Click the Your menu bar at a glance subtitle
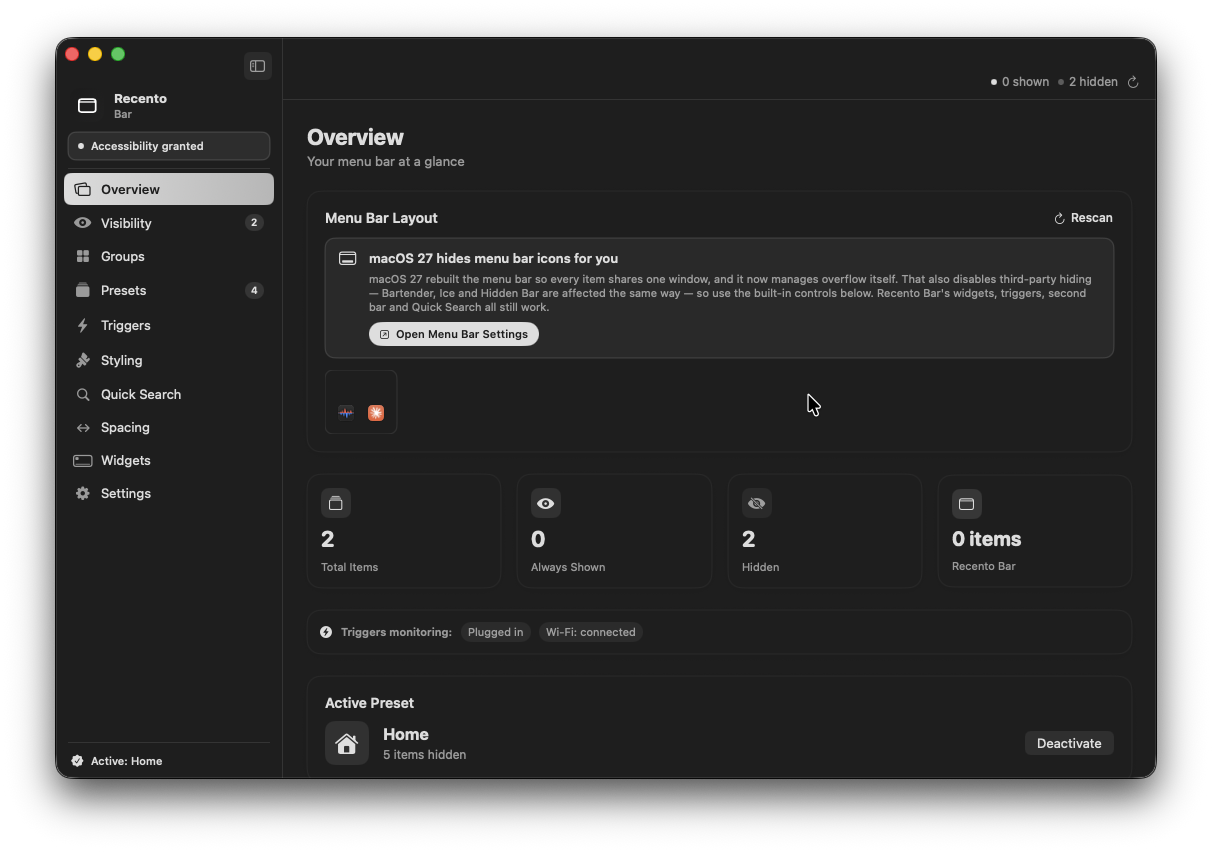 [x=386, y=161]
